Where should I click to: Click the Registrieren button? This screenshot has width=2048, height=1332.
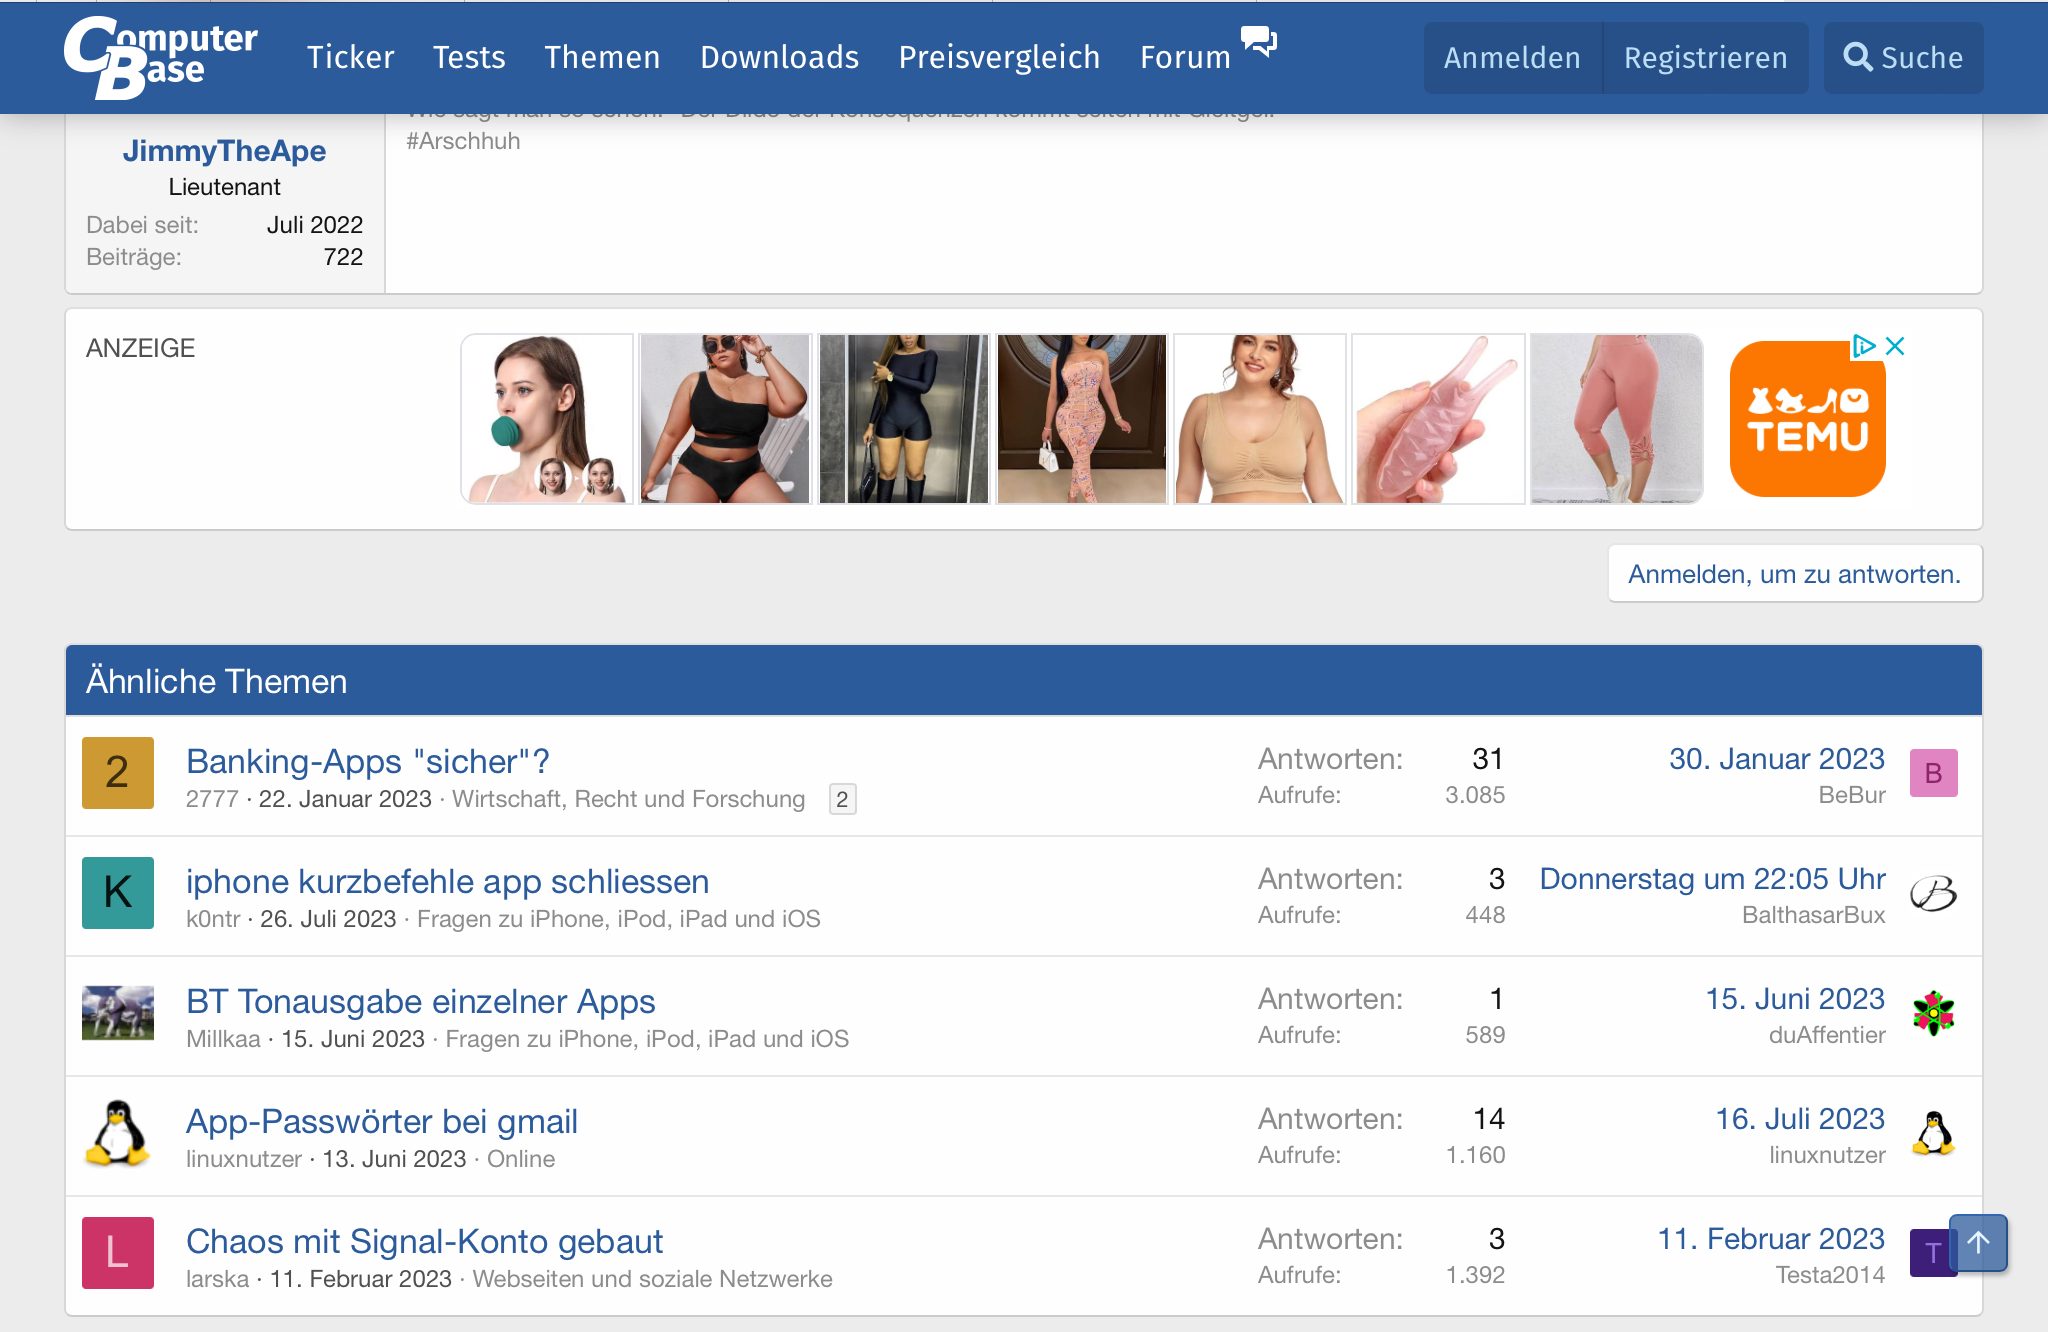tap(1705, 58)
